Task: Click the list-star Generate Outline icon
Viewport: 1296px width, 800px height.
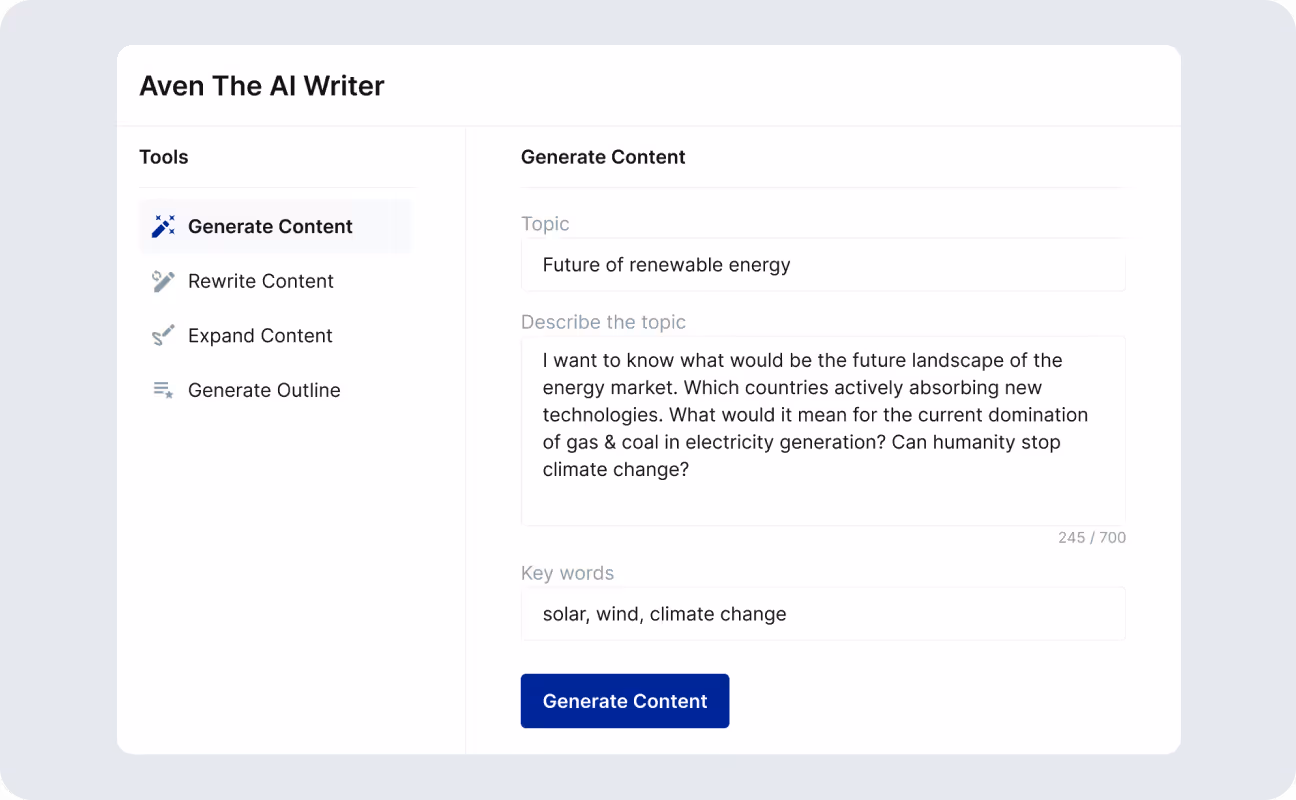Action: pos(163,390)
